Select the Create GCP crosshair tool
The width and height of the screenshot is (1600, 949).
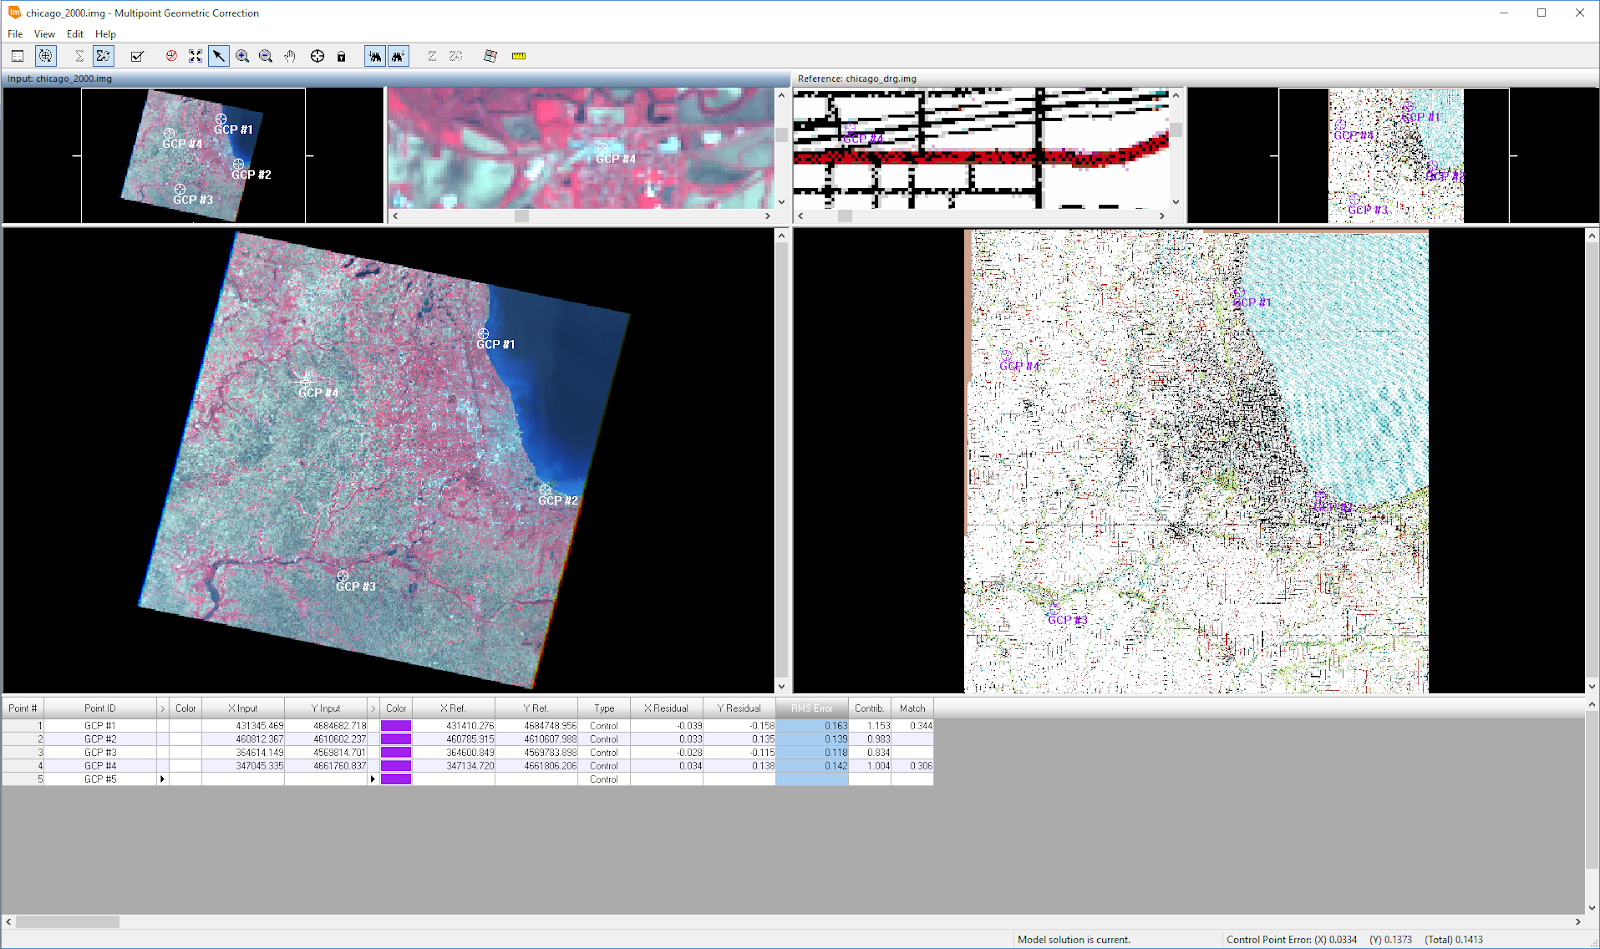(x=317, y=56)
